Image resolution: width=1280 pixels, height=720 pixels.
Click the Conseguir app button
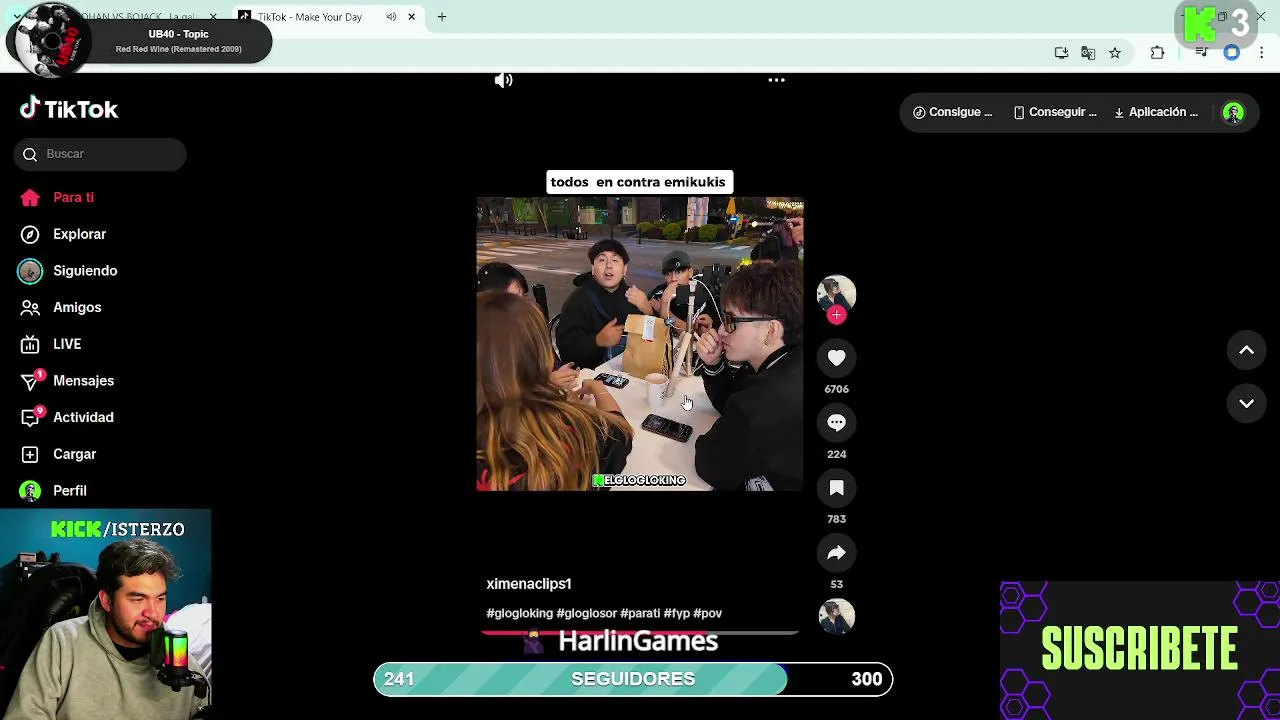(1055, 112)
